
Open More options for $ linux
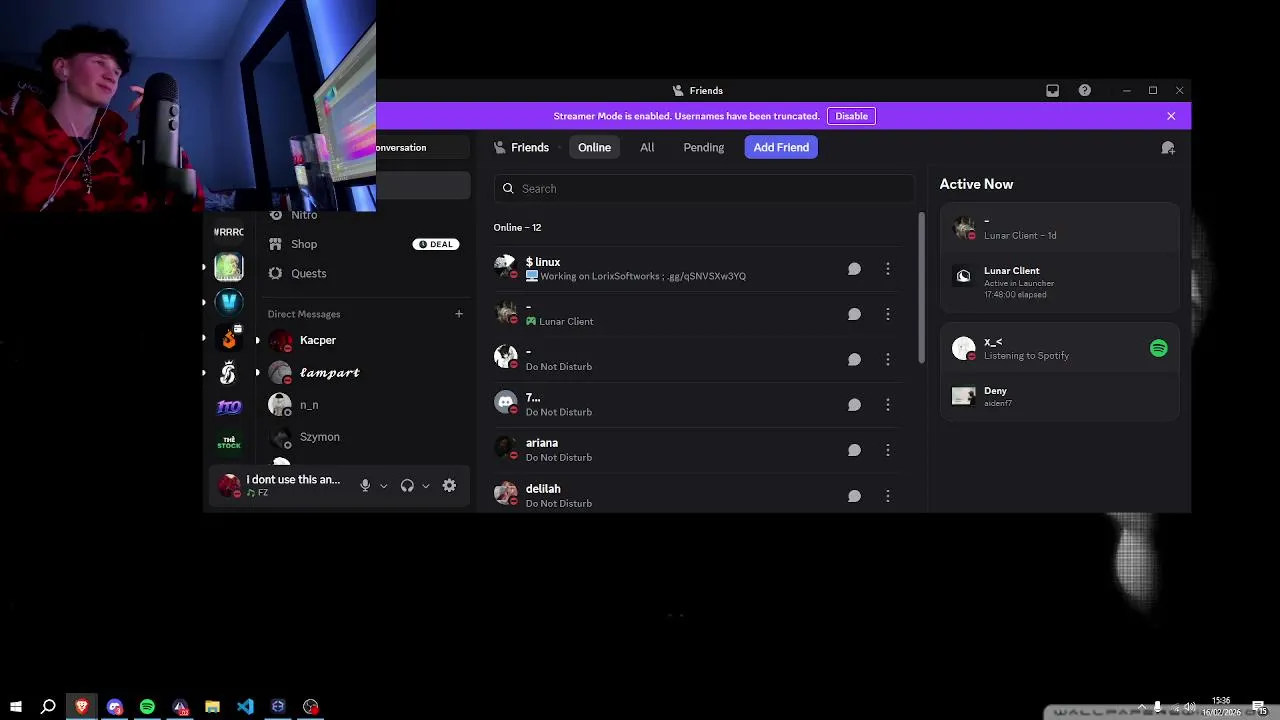(887, 269)
